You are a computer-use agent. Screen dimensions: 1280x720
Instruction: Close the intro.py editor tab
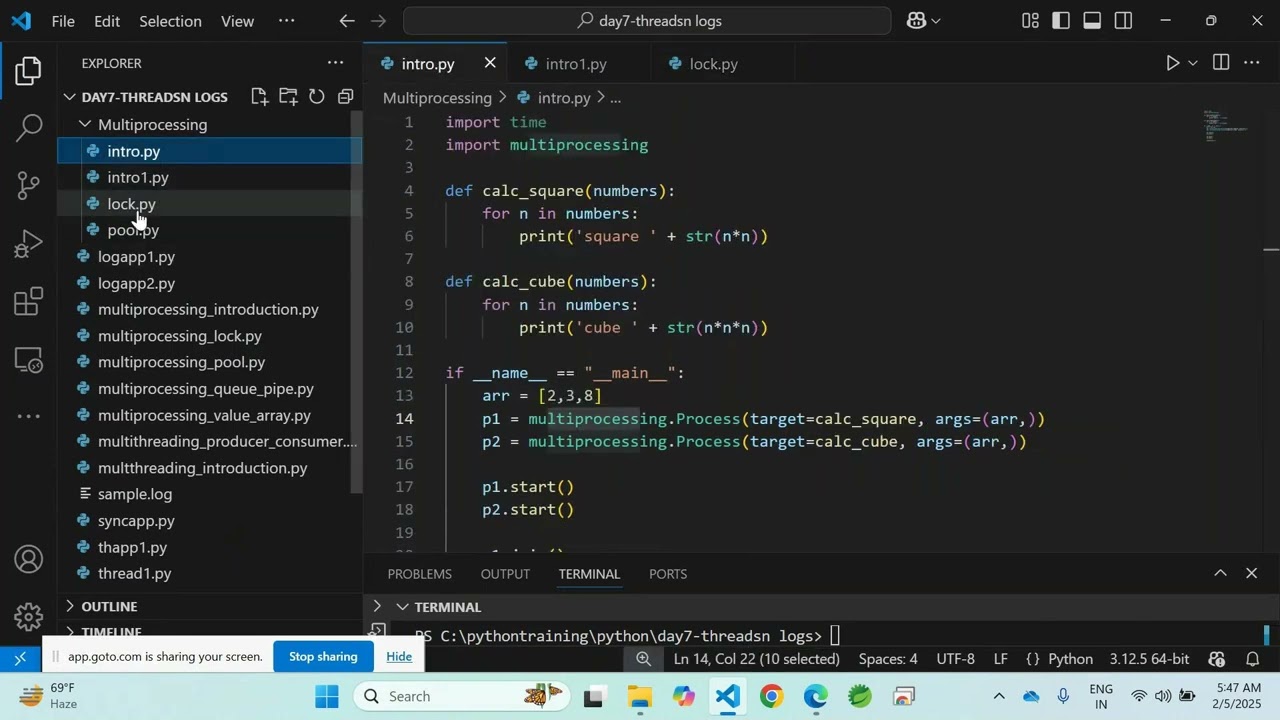coord(490,63)
